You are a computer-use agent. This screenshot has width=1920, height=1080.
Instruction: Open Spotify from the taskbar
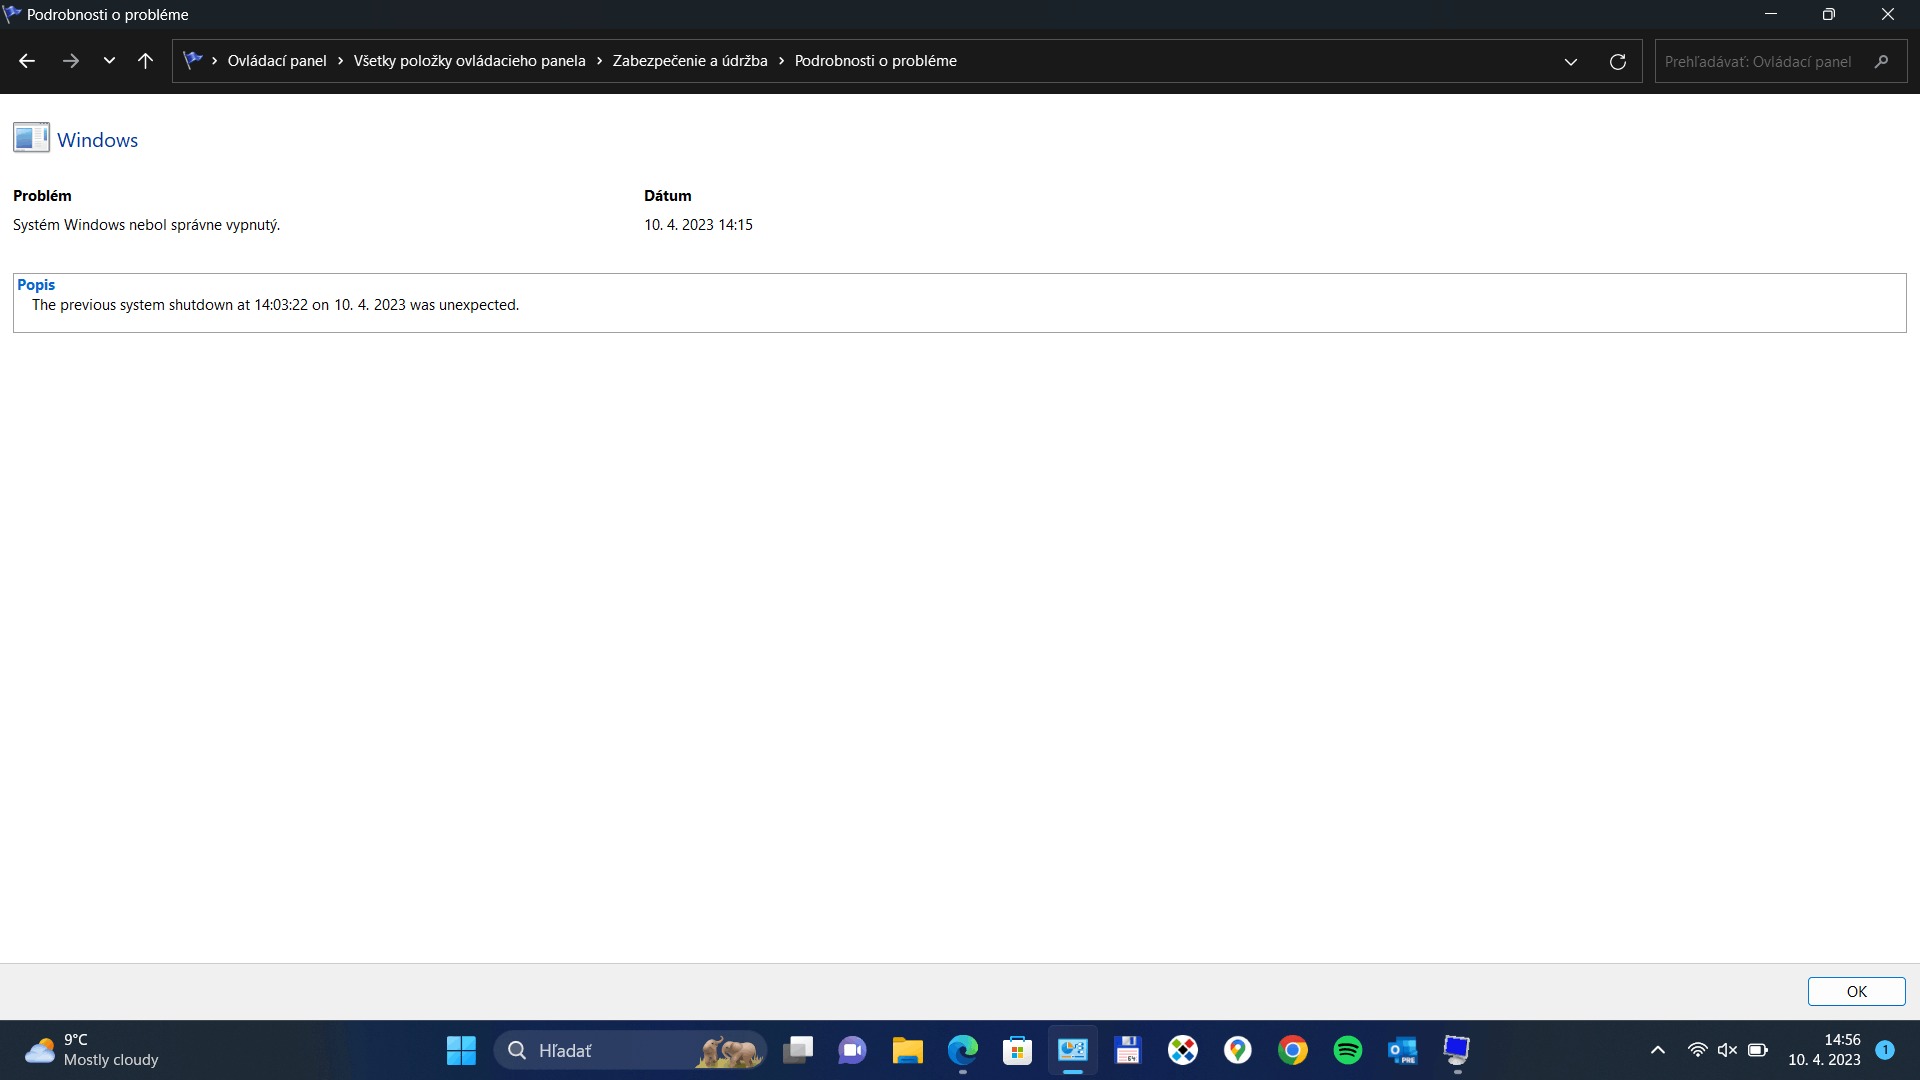1347,1050
